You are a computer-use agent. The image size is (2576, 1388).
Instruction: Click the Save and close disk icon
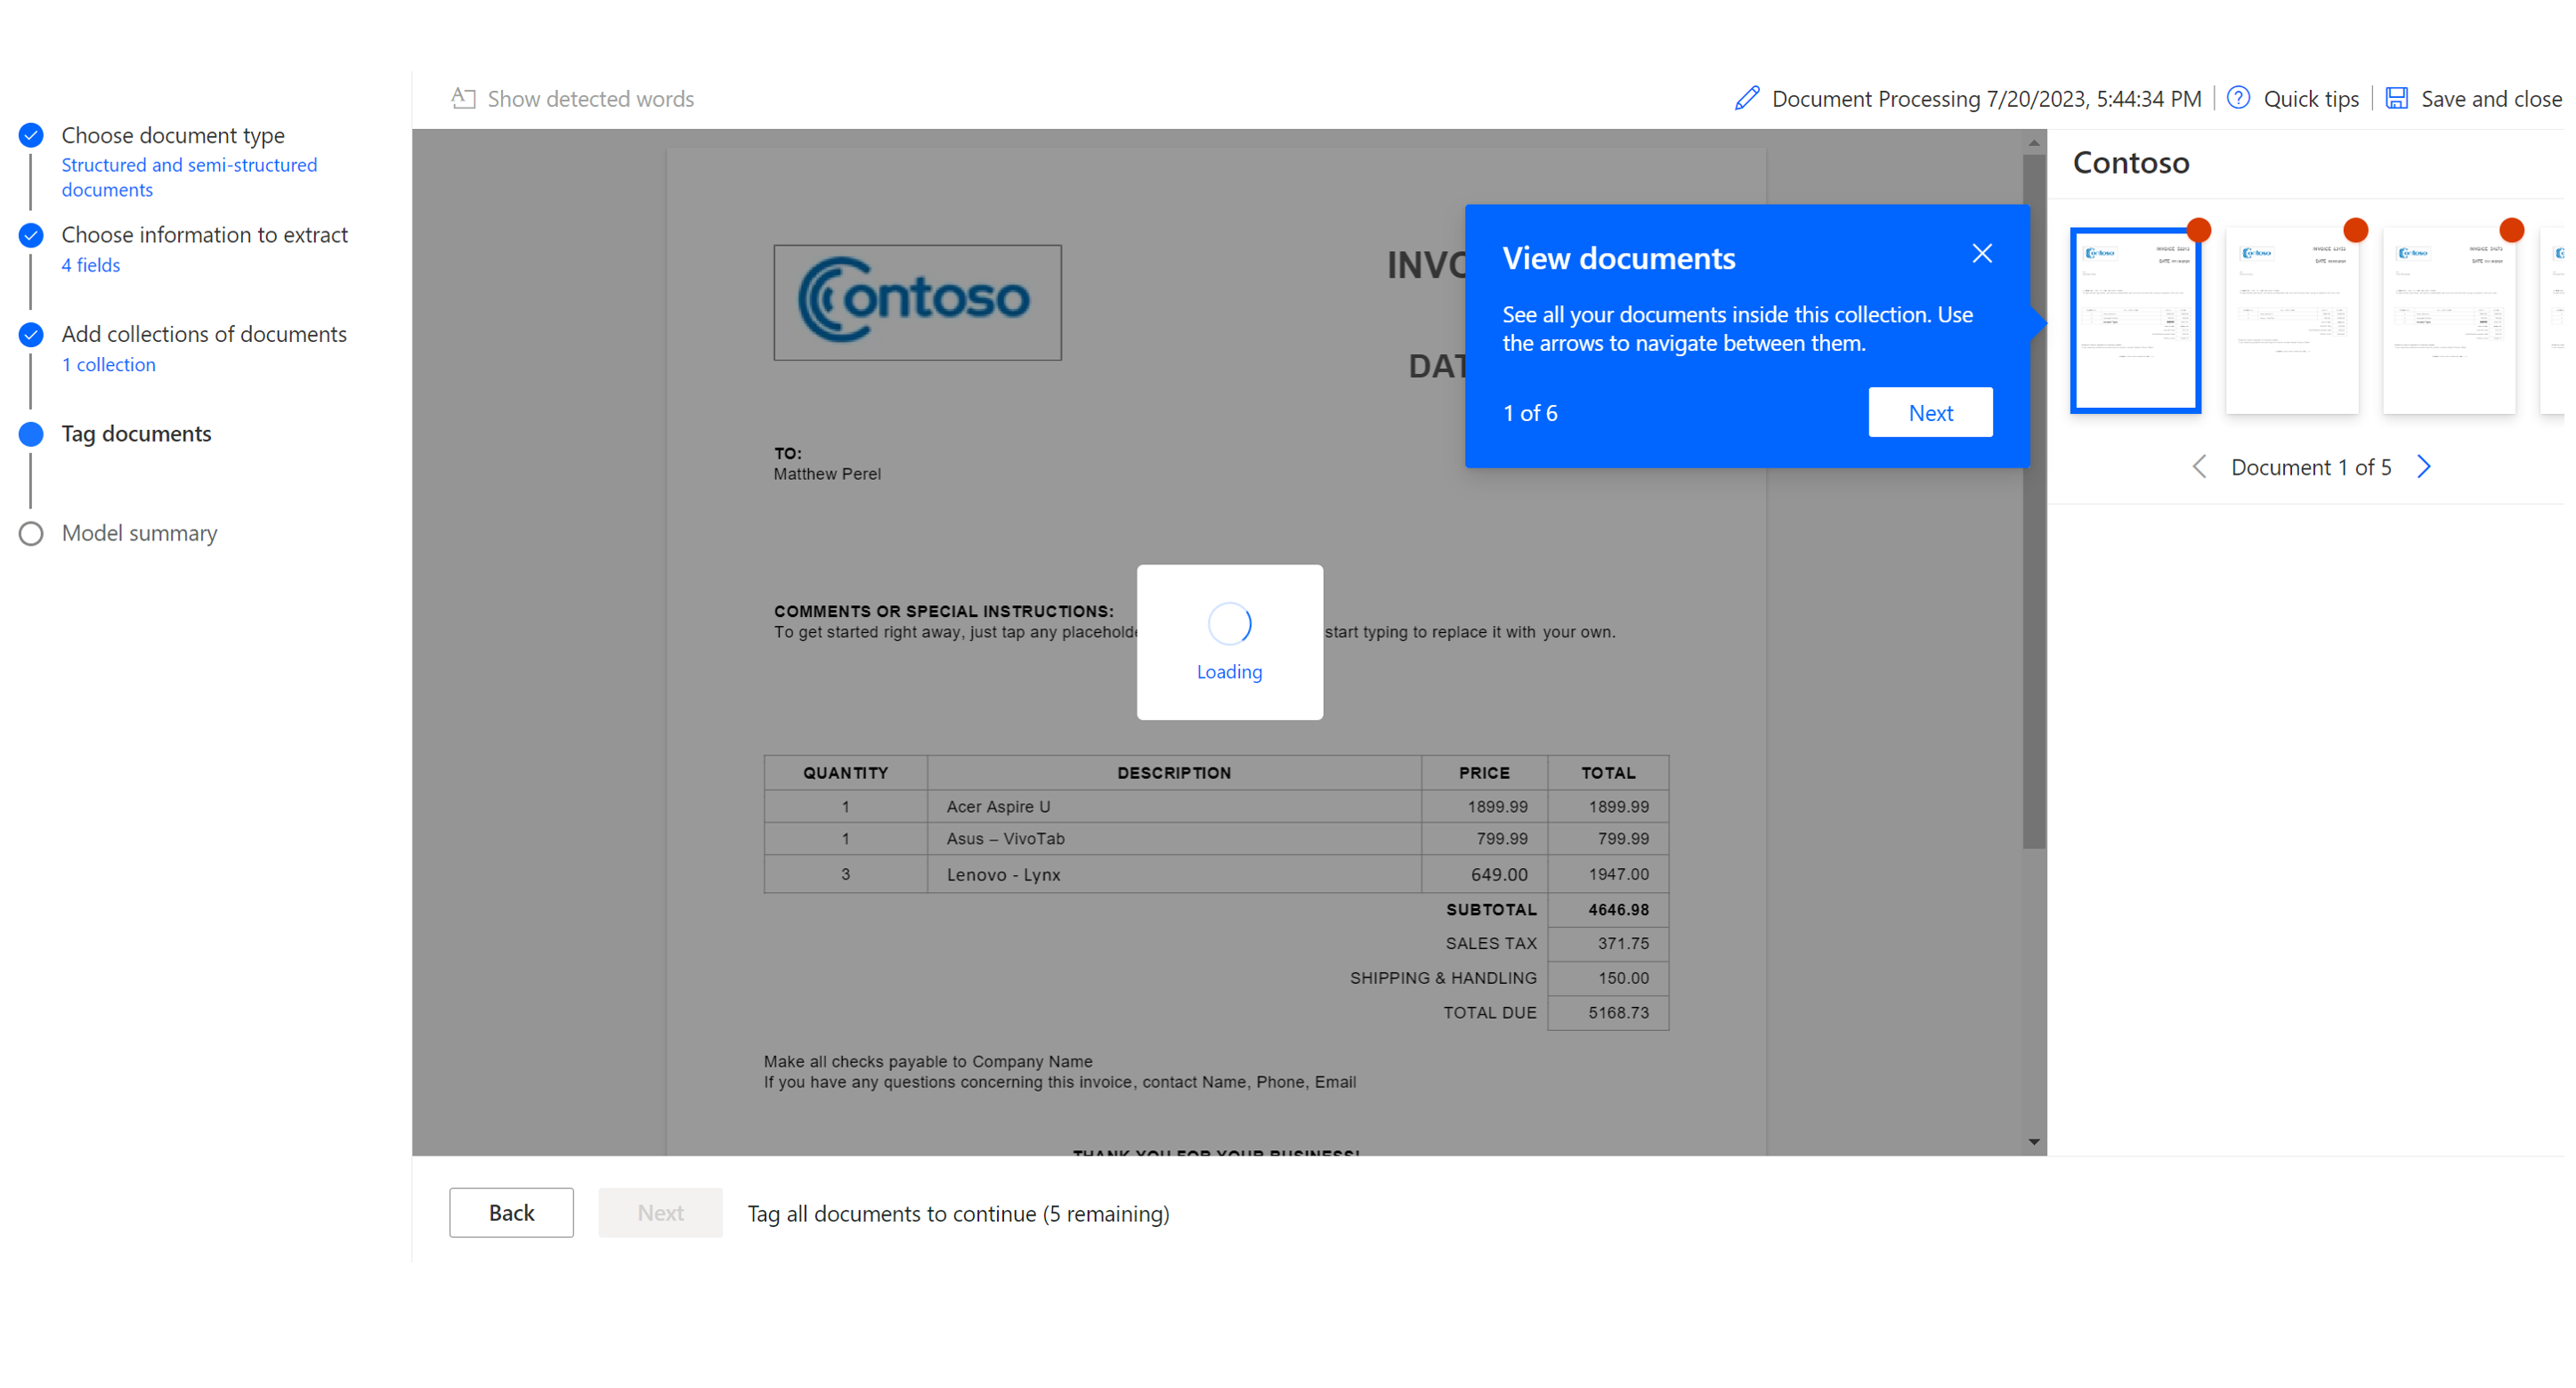click(2396, 97)
